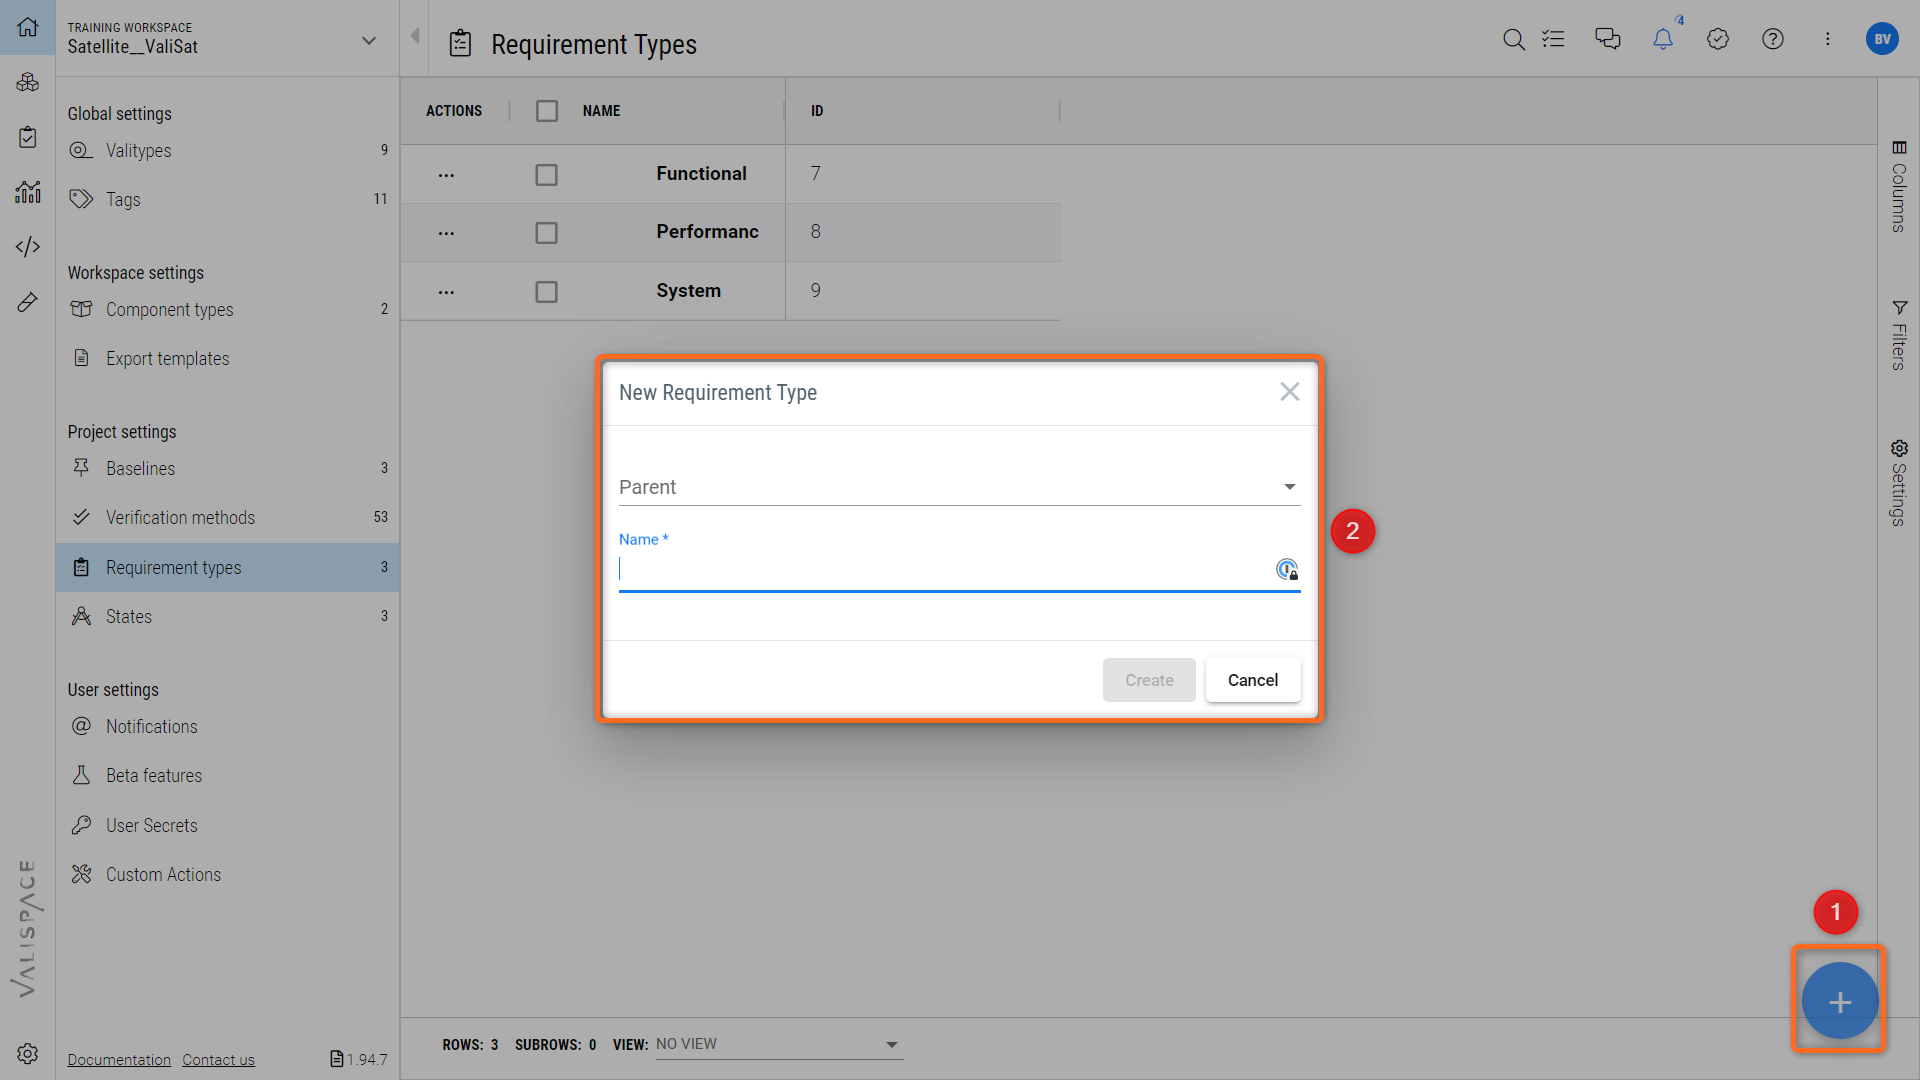Open the Documentation link
The image size is (1920, 1080).
click(x=119, y=1060)
